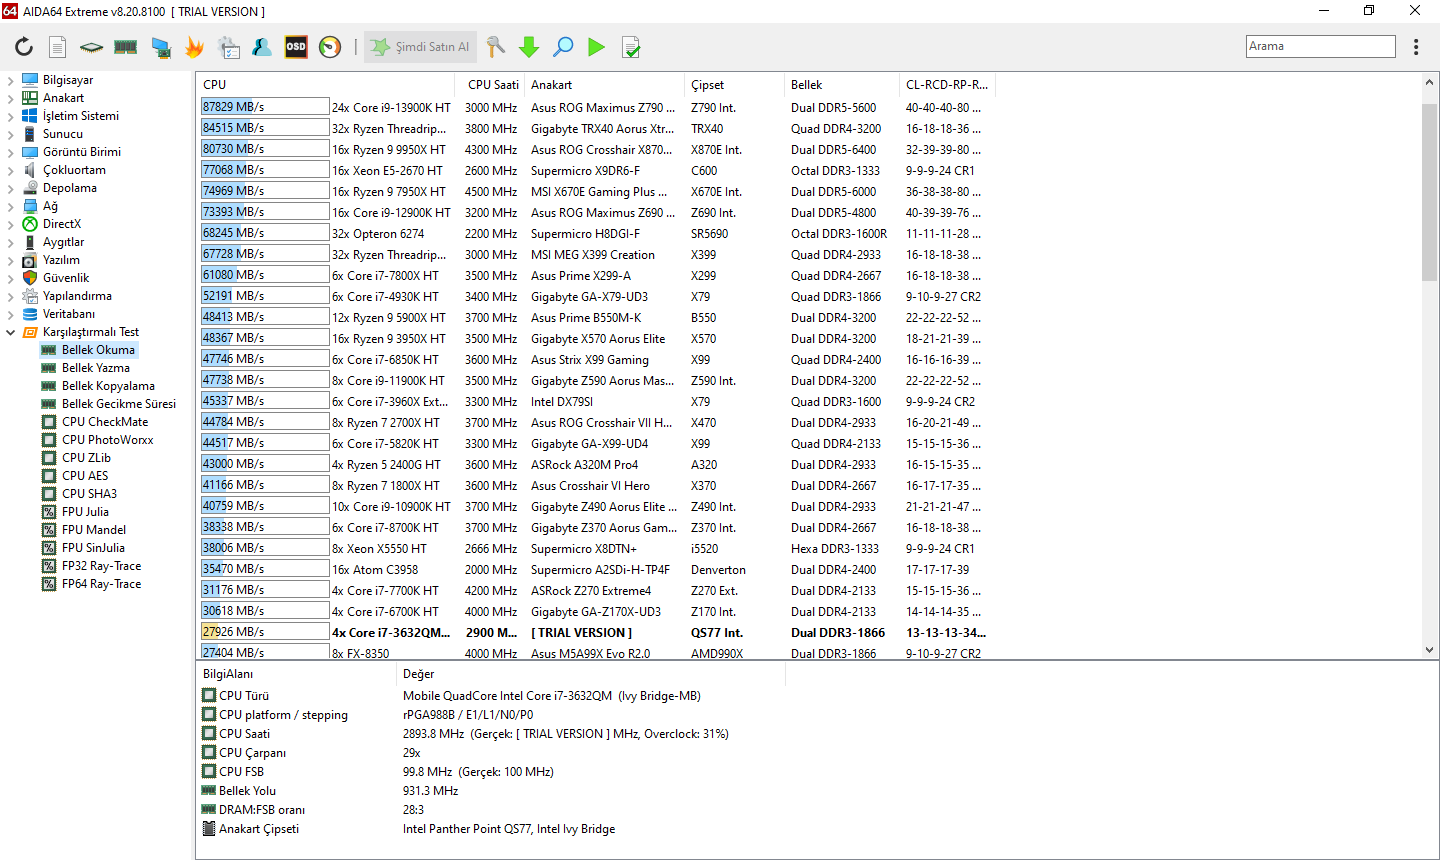
Task: Click the magnifier search toolbar icon
Action: click(563, 47)
